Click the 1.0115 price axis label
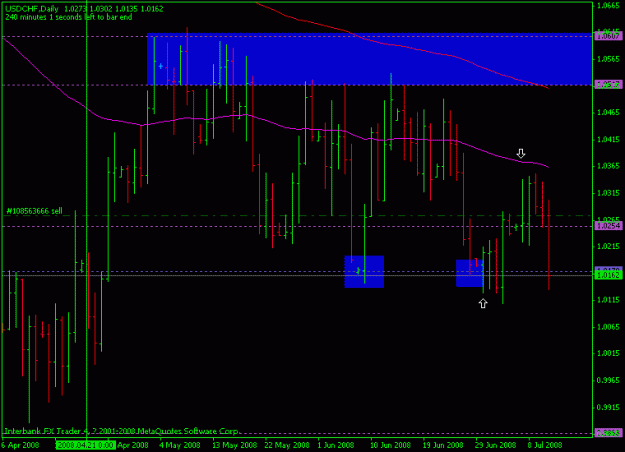The height and width of the screenshot is (452, 625). pyautogui.click(x=608, y=300)
